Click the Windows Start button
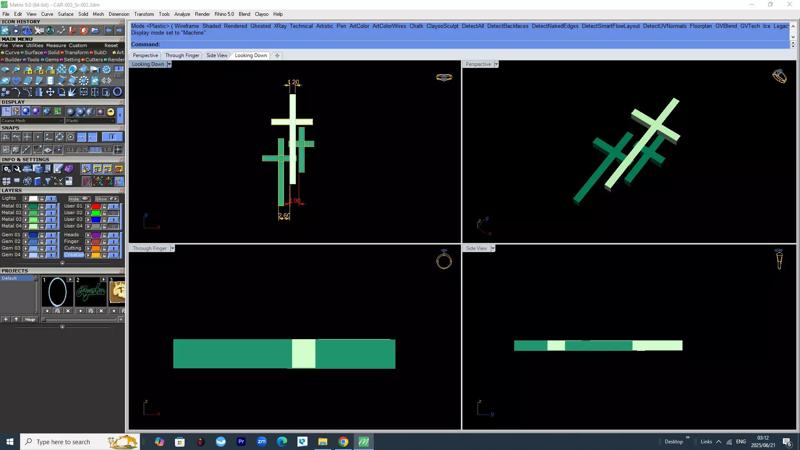 pos(10,441)
